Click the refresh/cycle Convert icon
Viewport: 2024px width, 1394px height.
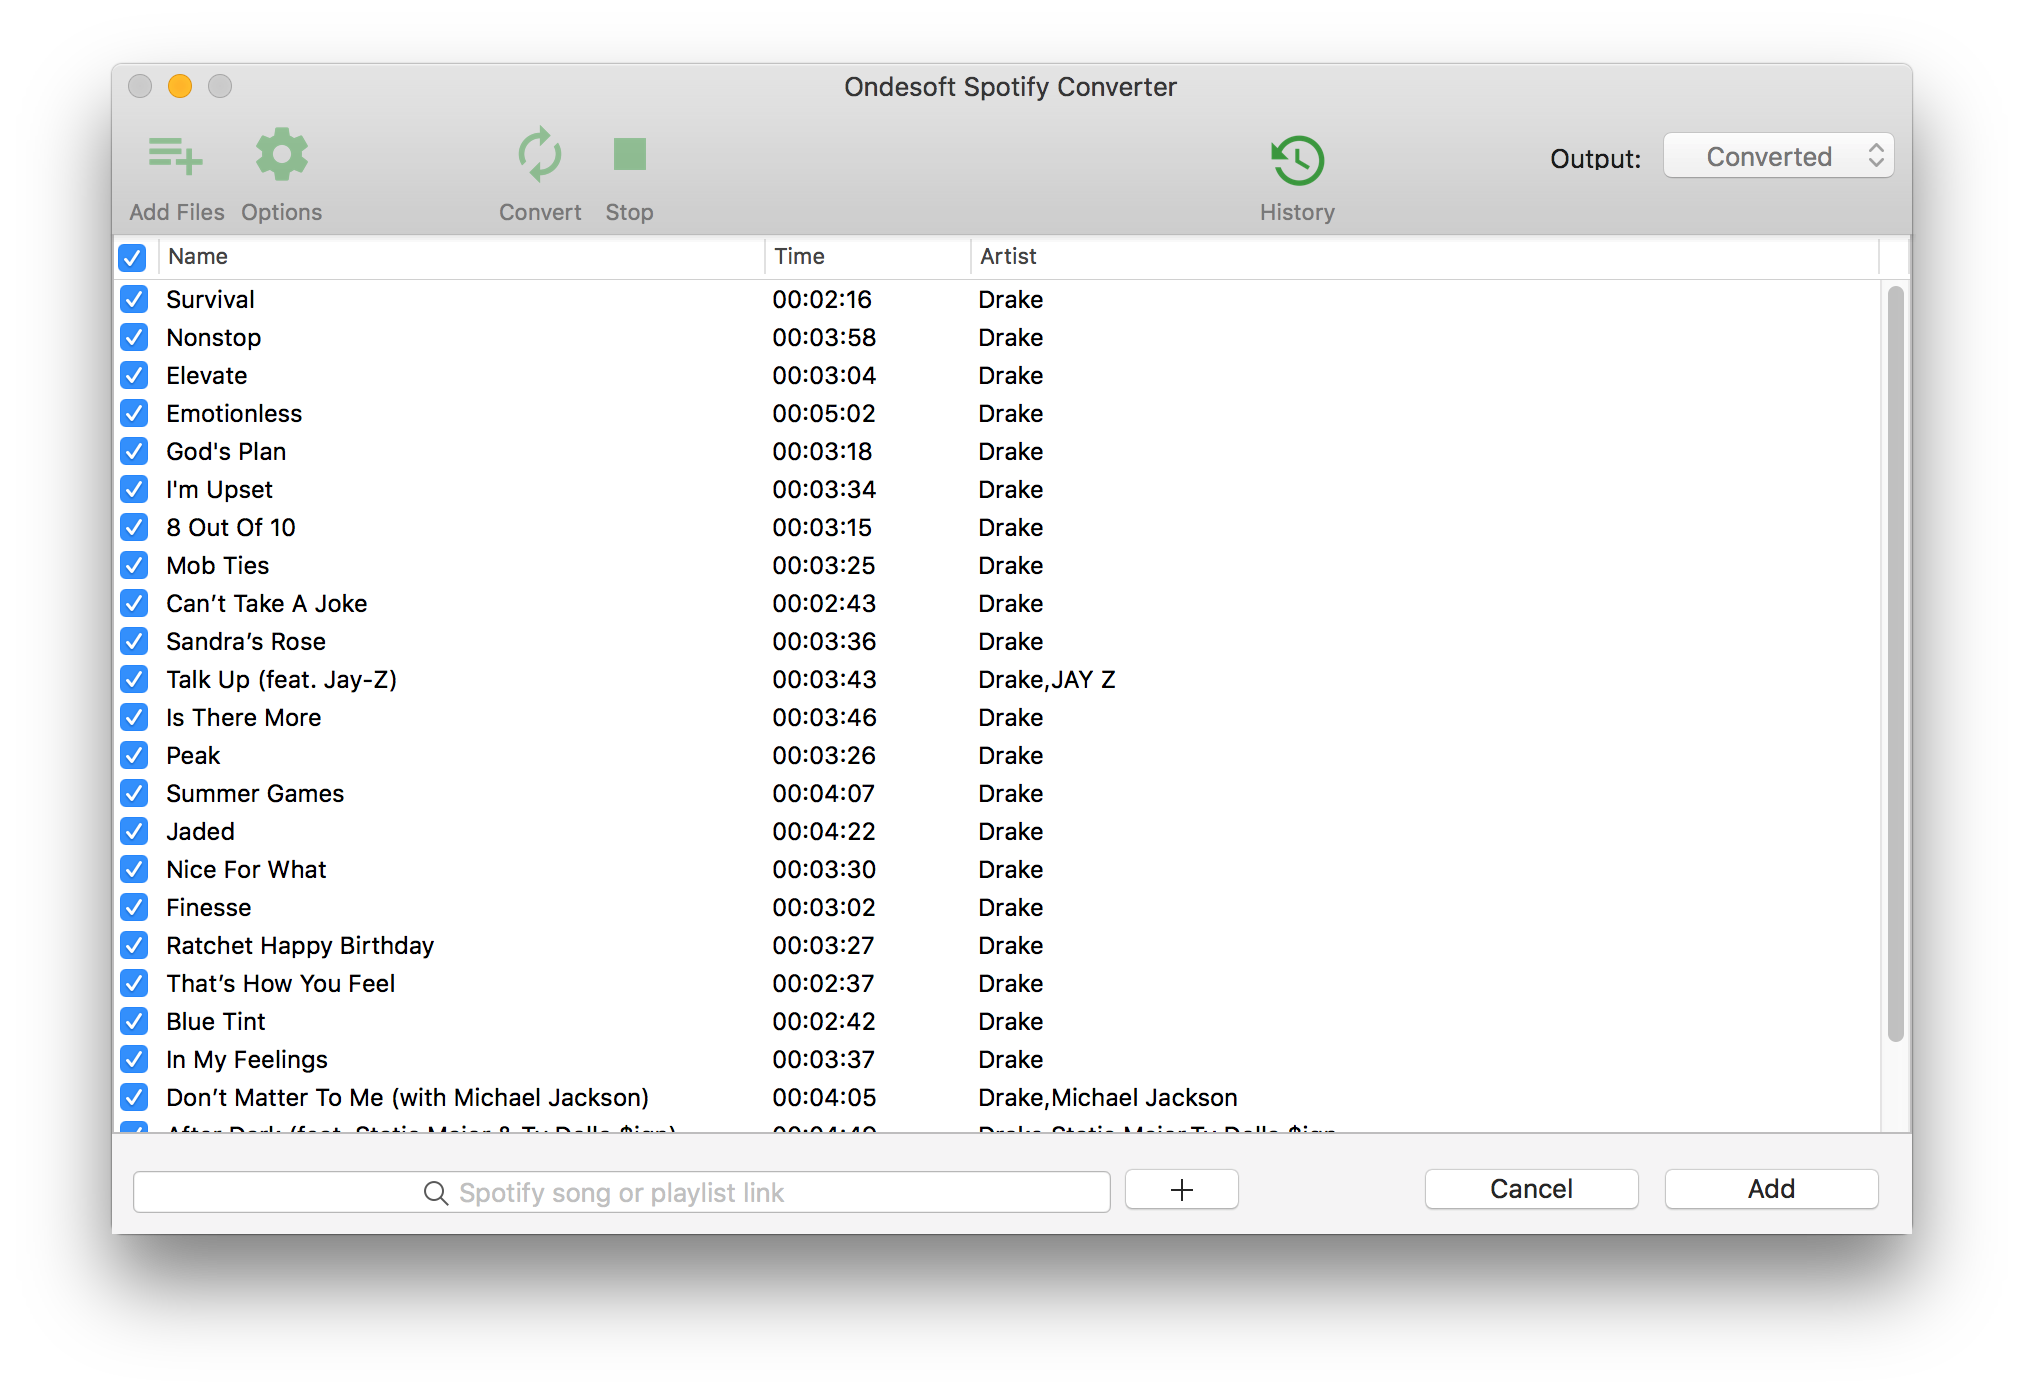pyautogui.click(x=538, y=157)
